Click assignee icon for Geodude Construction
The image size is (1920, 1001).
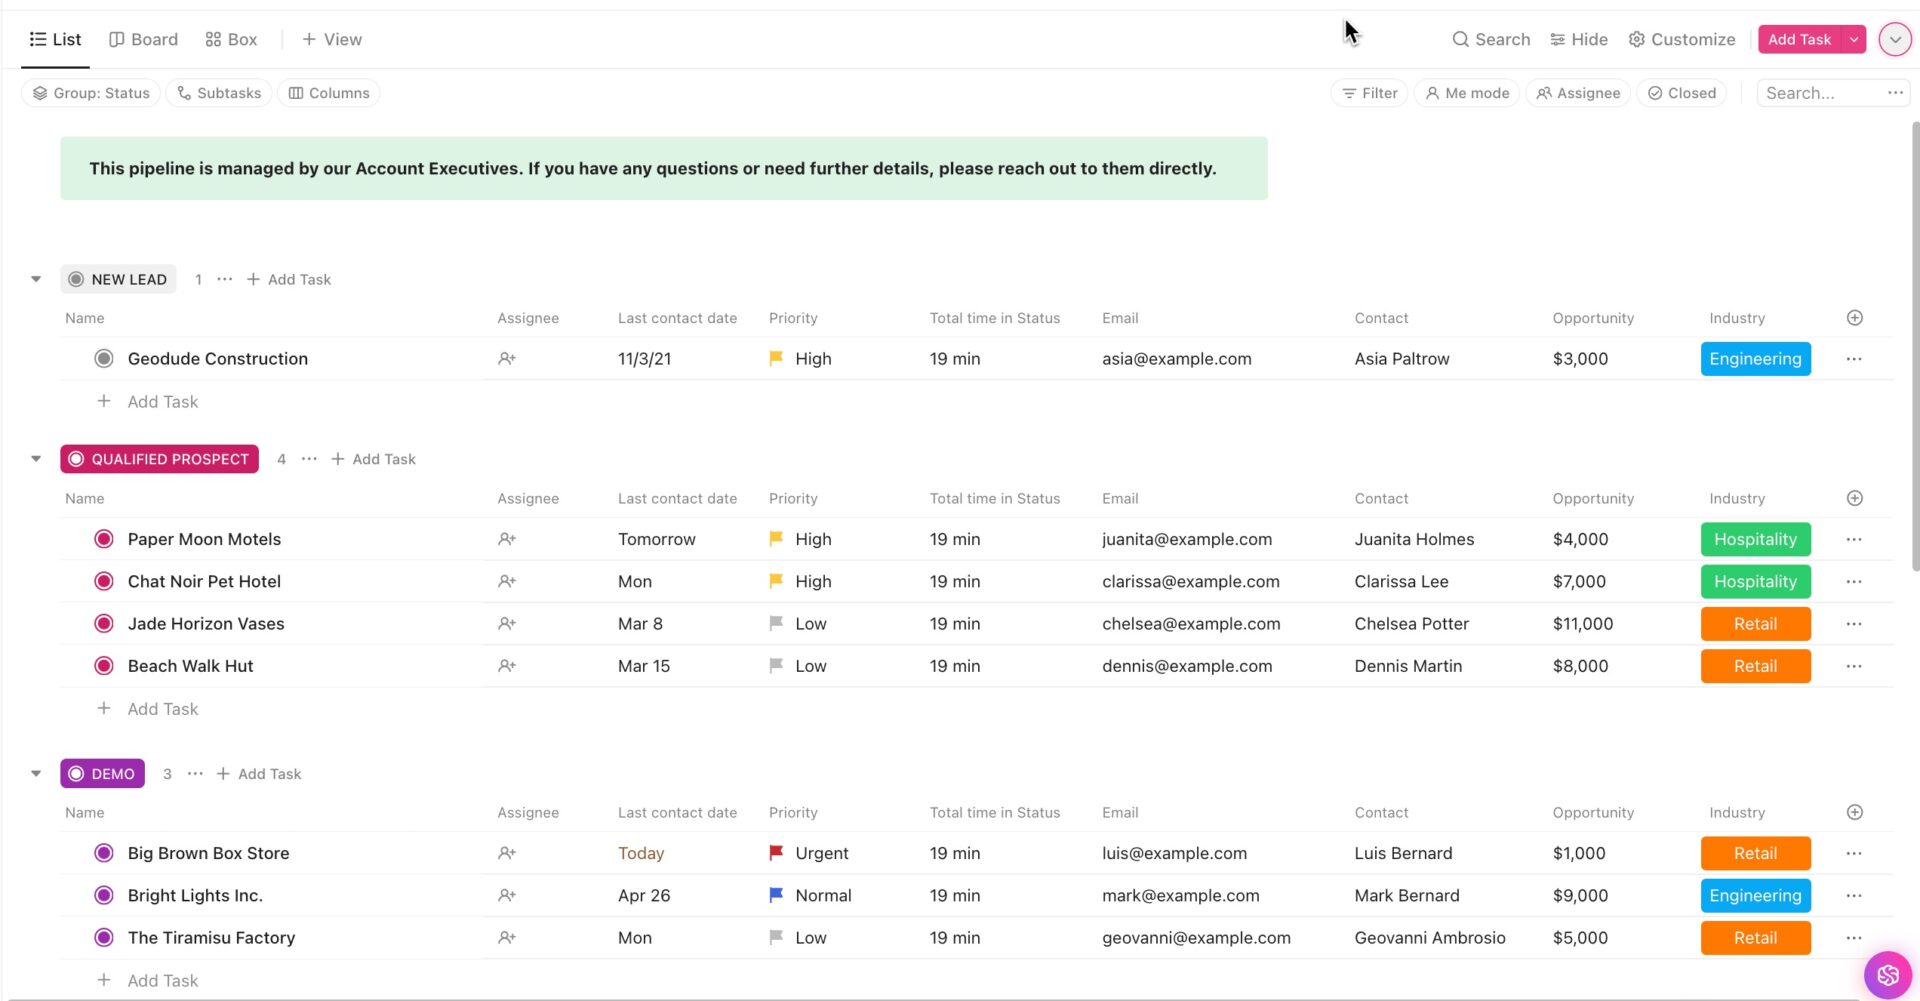[x=507, y=359]
